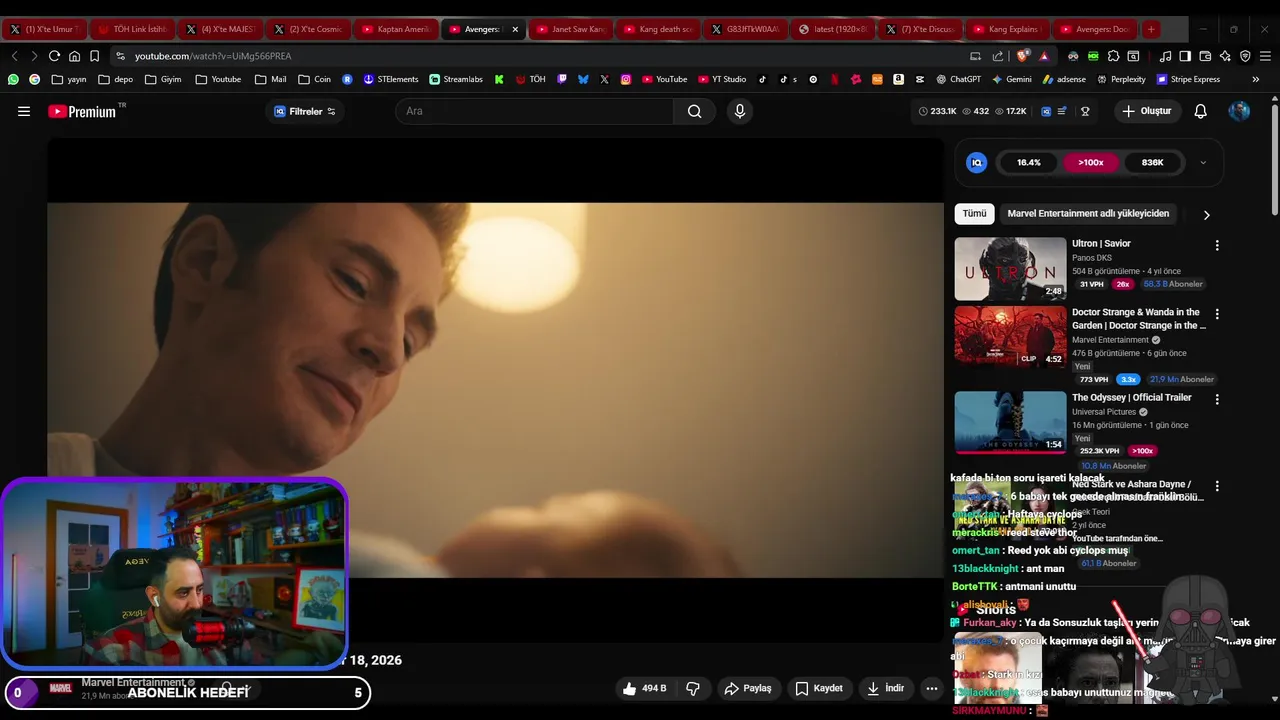Open ChatGPT bookmark
This screenshot has width=1280, height=720.
point(958,79)
